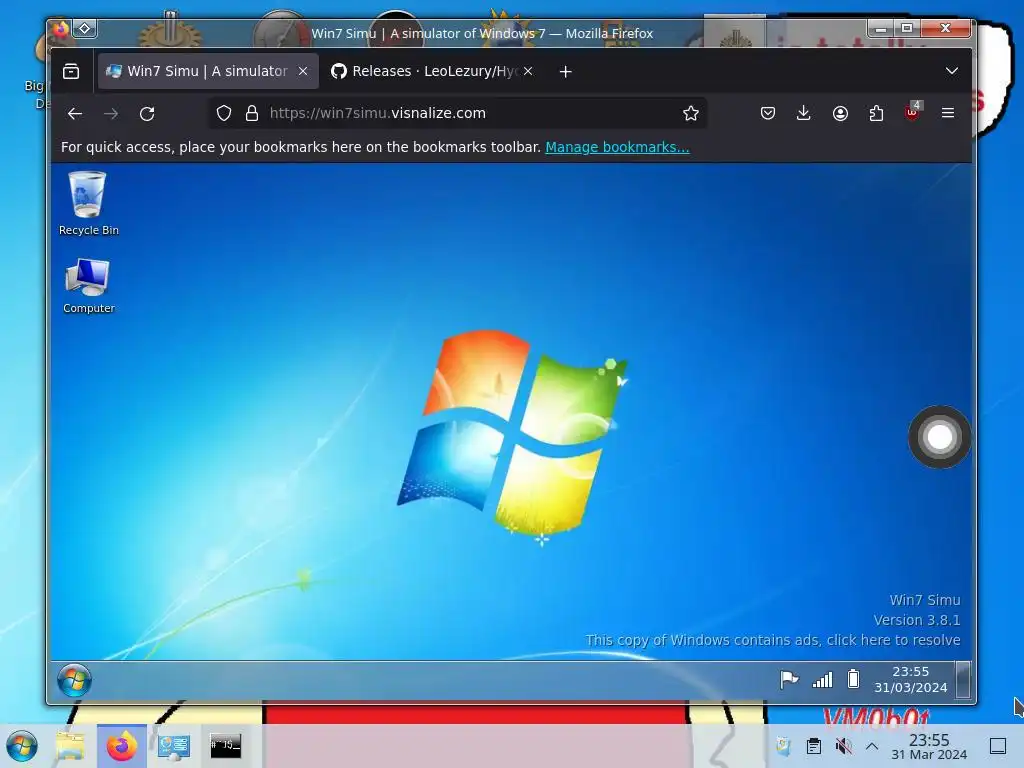
Task: Tap the floating round assistive button
Action: coord(939,437)
